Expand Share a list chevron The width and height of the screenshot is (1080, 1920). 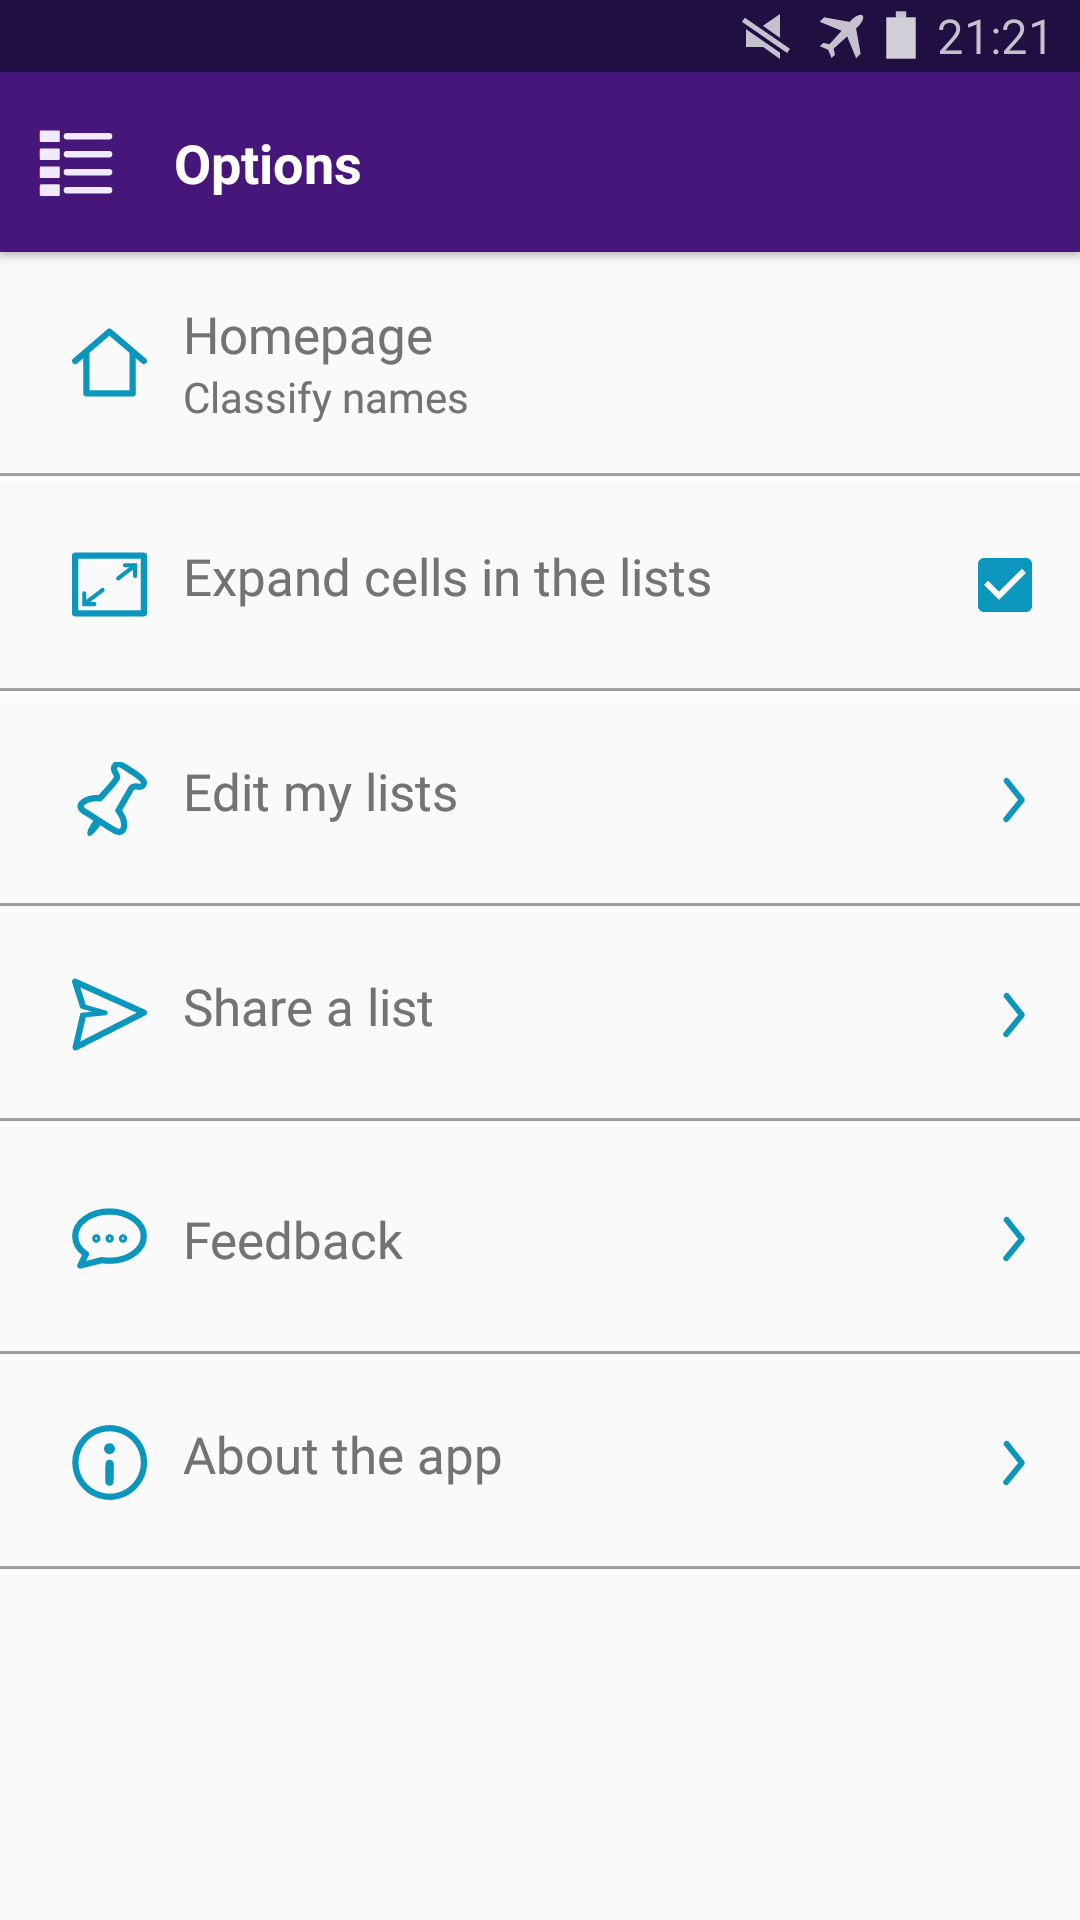[1013, 1015]
